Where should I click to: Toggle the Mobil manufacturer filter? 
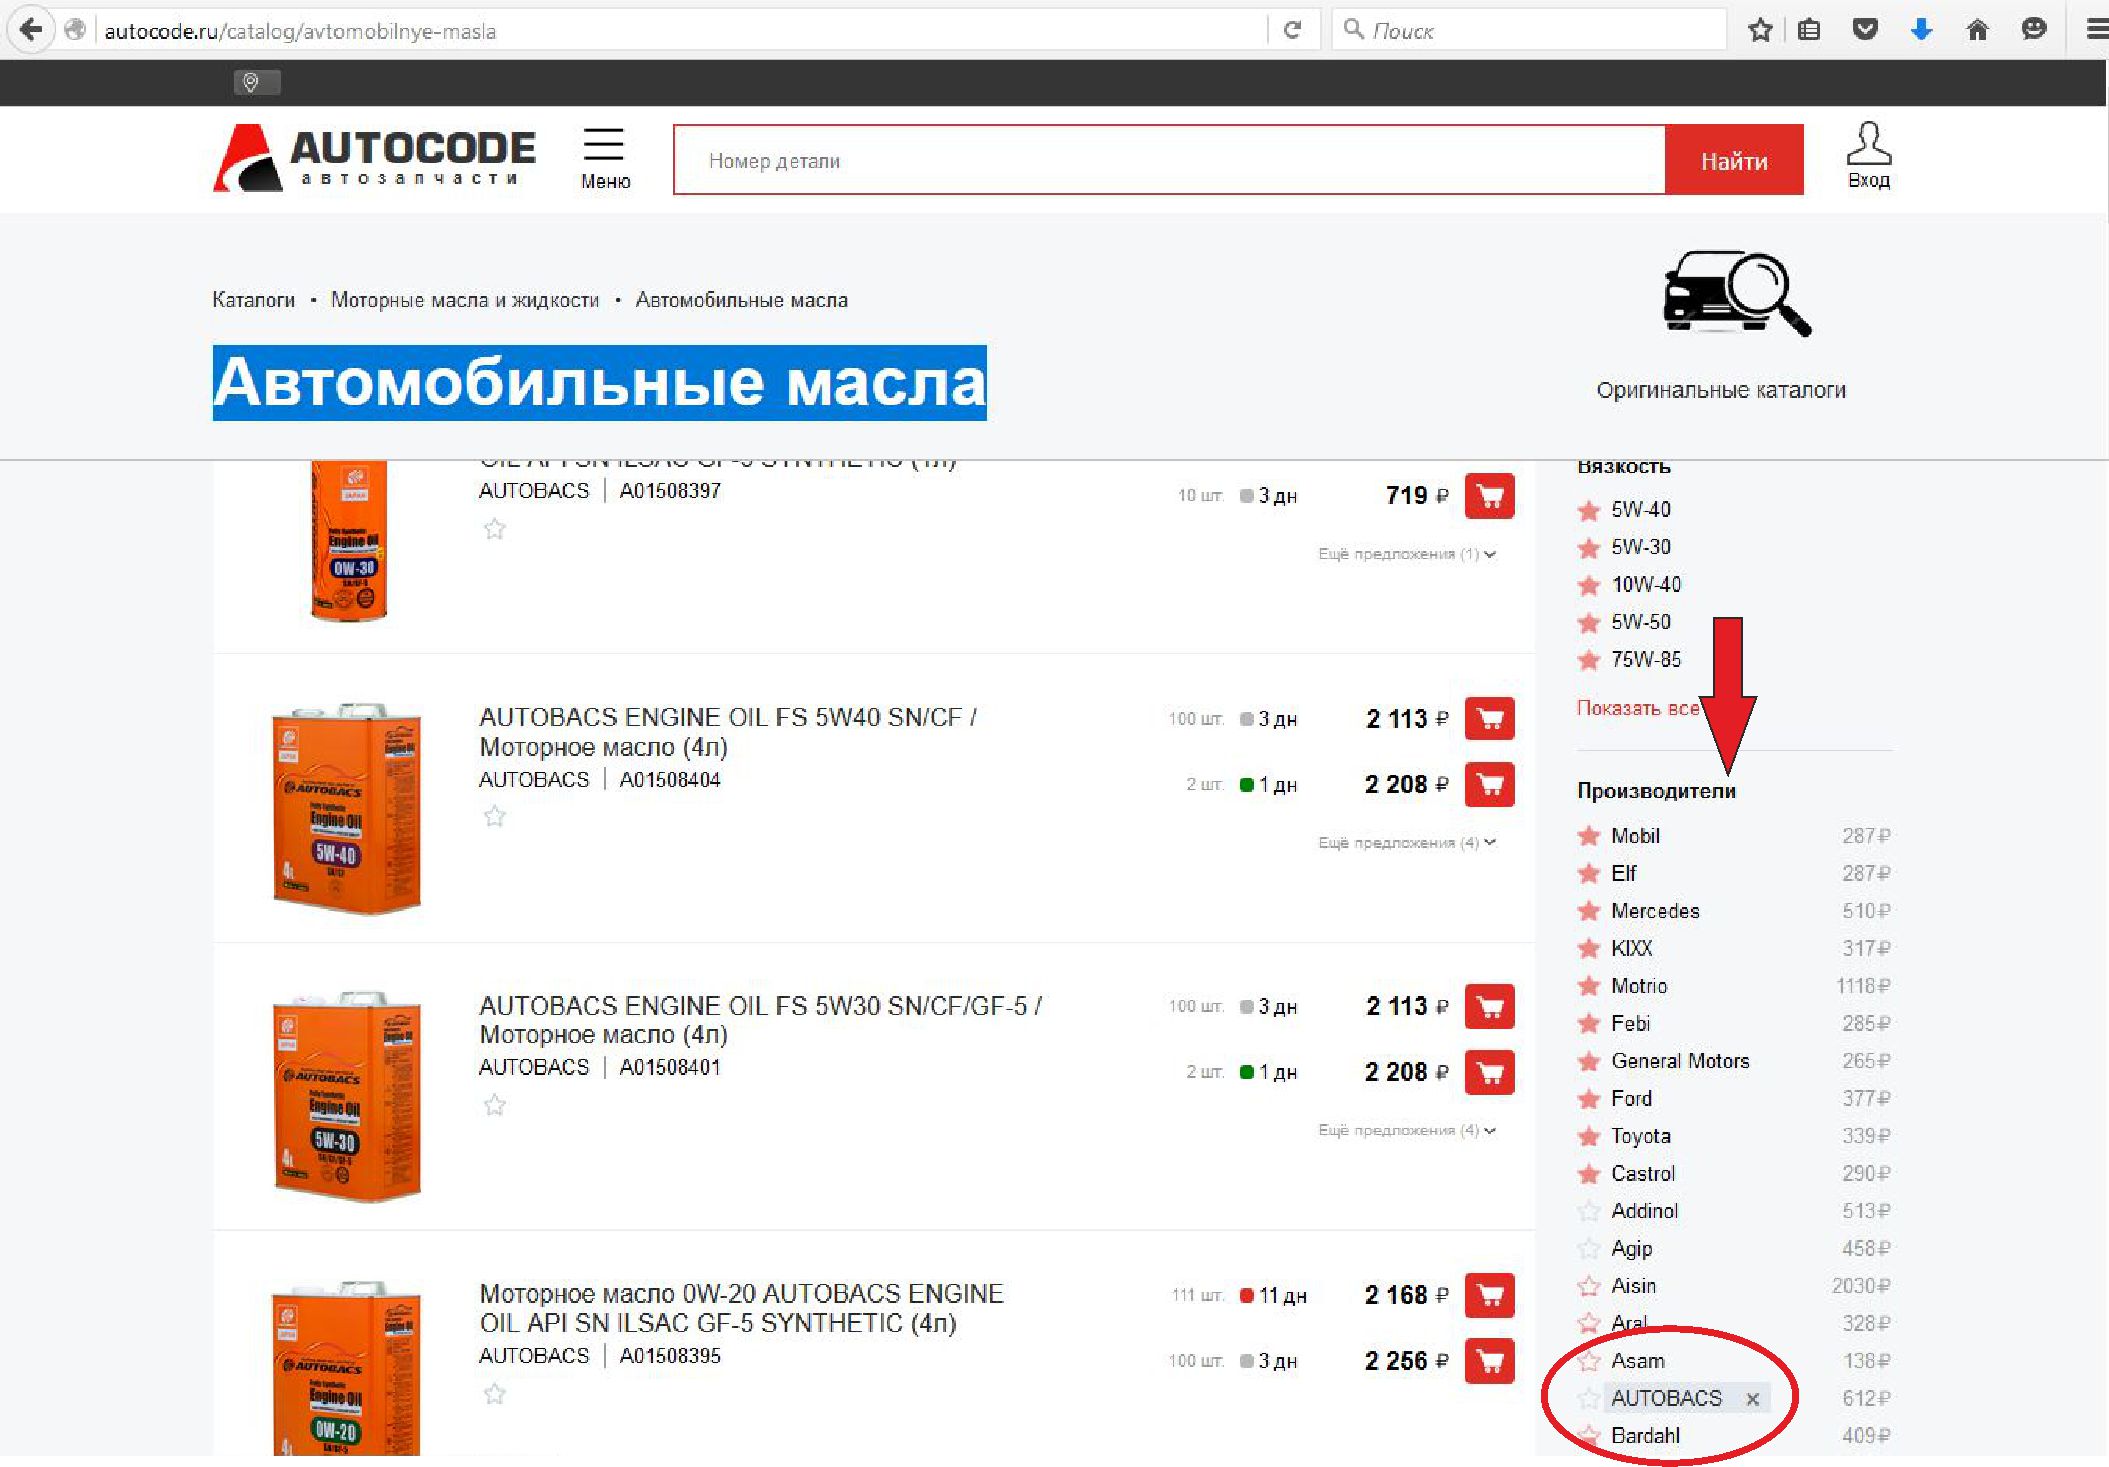click(x=1635, y=836)
